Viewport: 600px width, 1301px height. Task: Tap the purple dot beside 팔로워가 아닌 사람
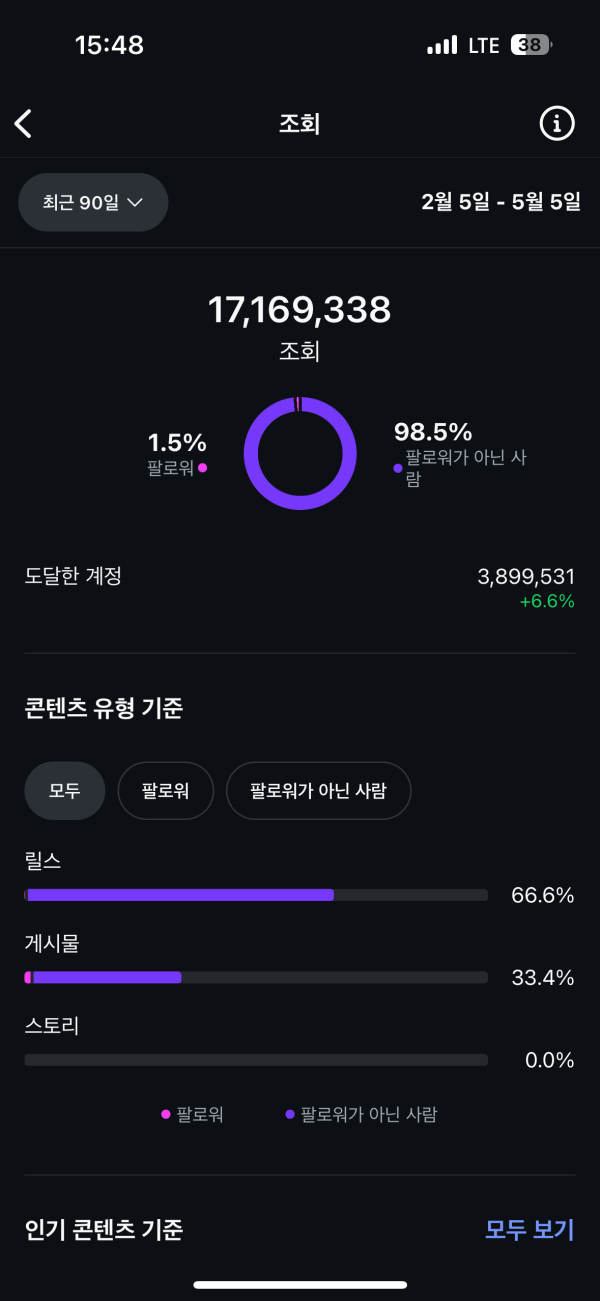(x=398, y=467)
